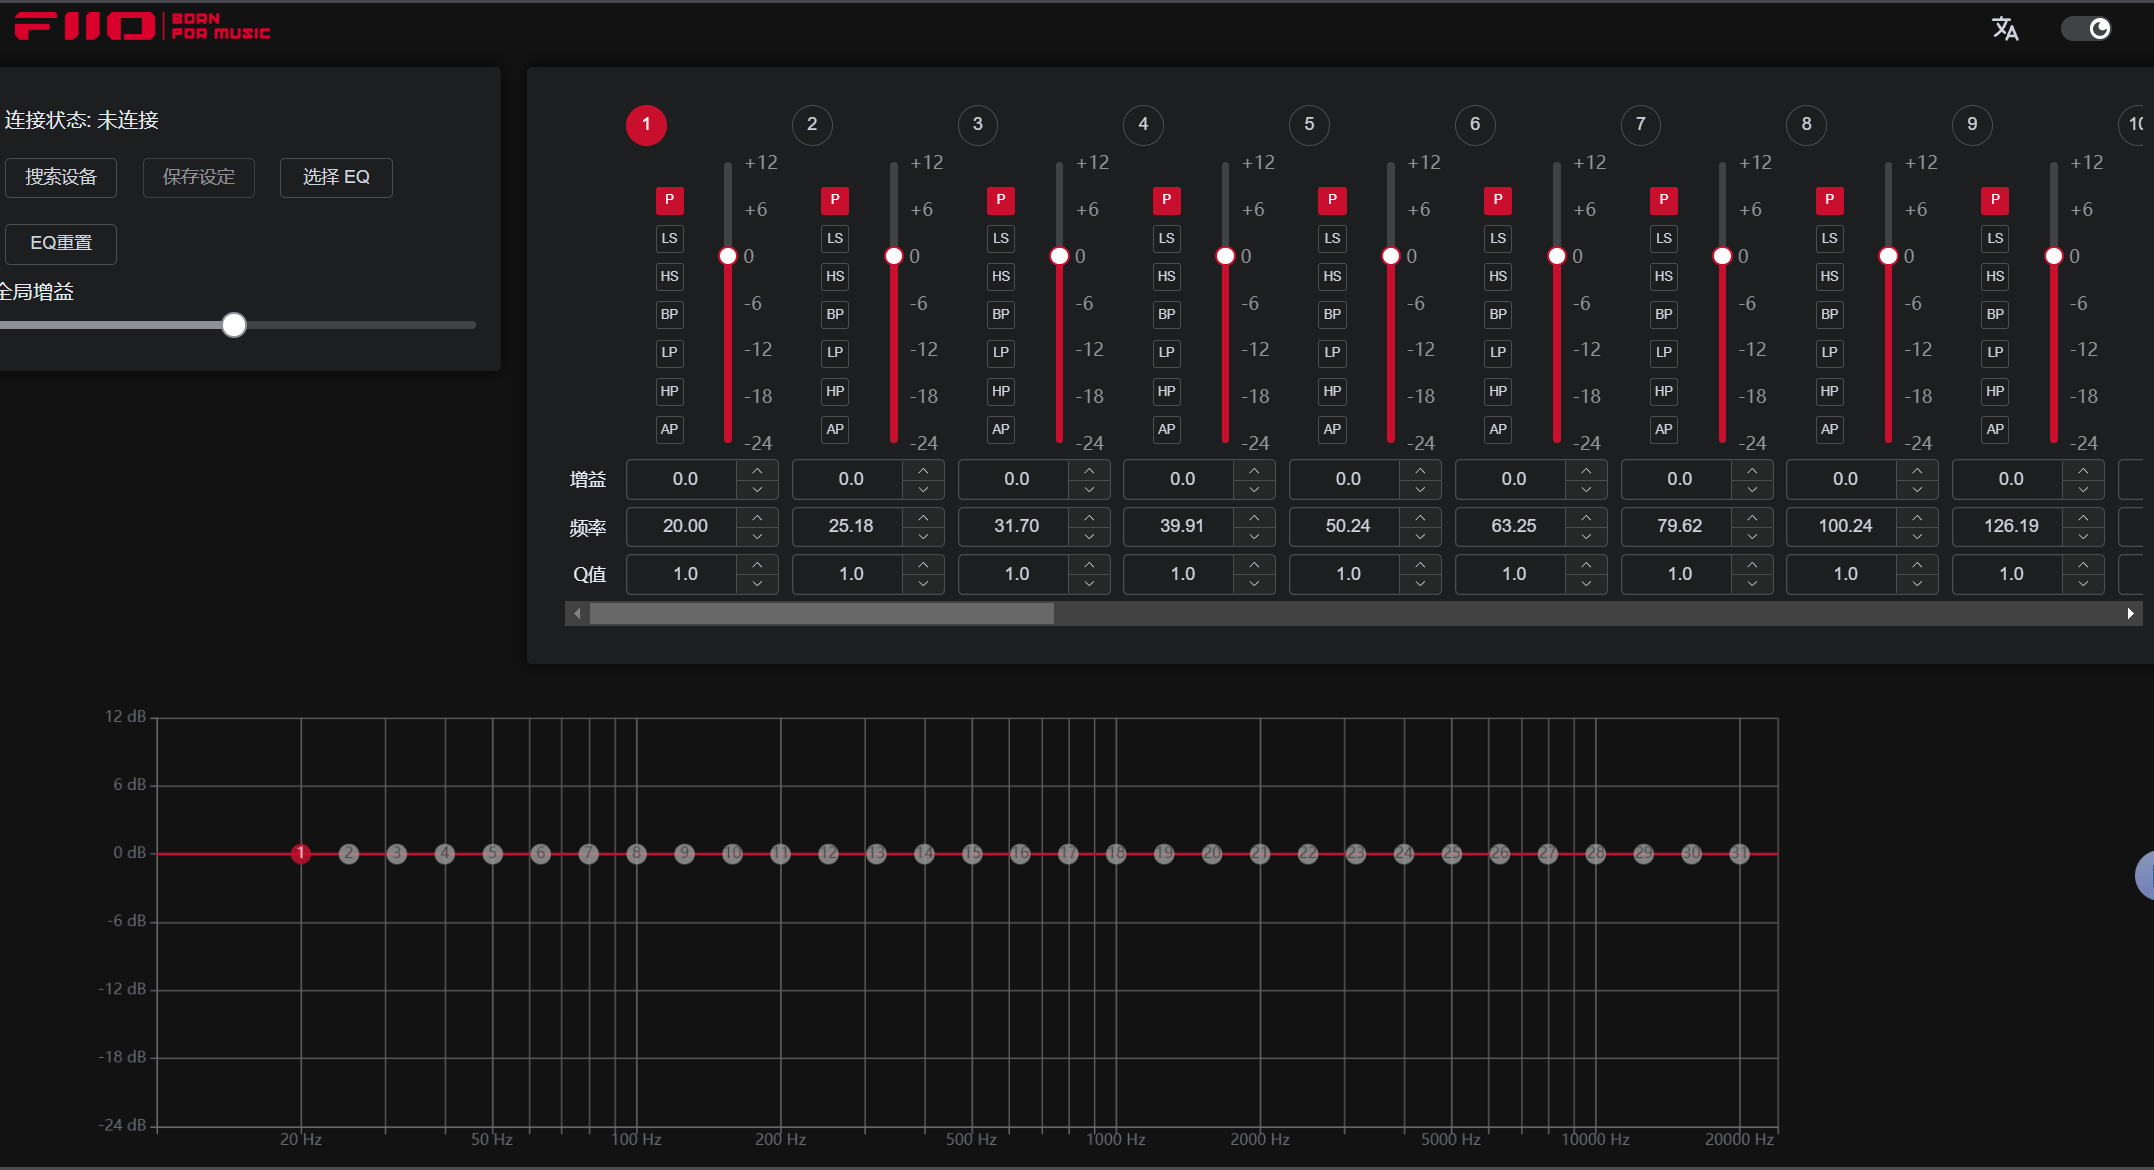The width and height of the screenshot is (2154, 1170).
Task: Decrease band 5 Q值 with down arrow
Action: [1420, 584]
